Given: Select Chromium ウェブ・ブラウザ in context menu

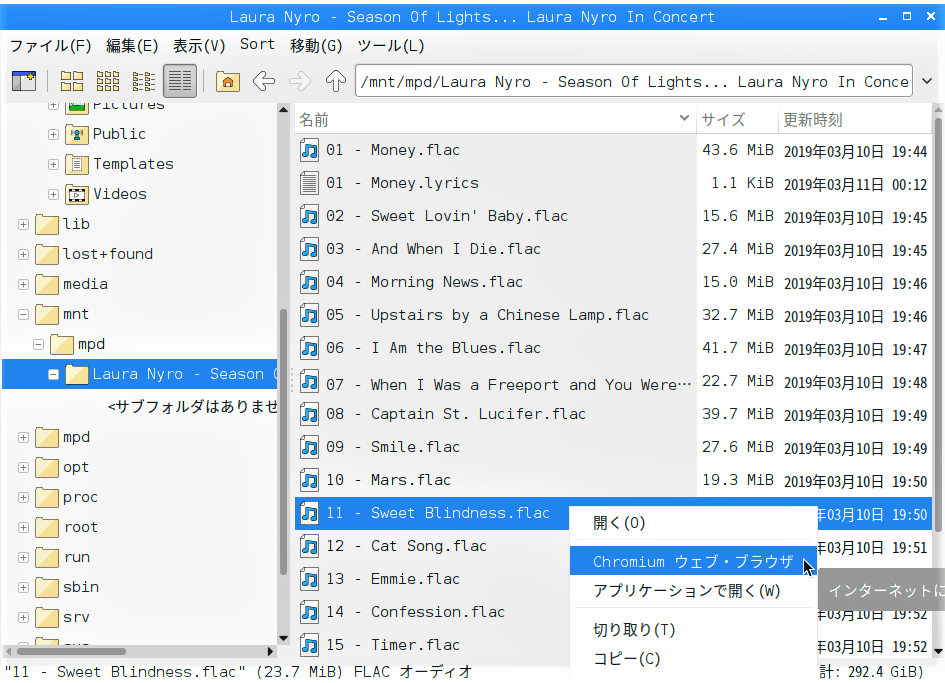Looking at the screenshot, I should pos(693,561).
